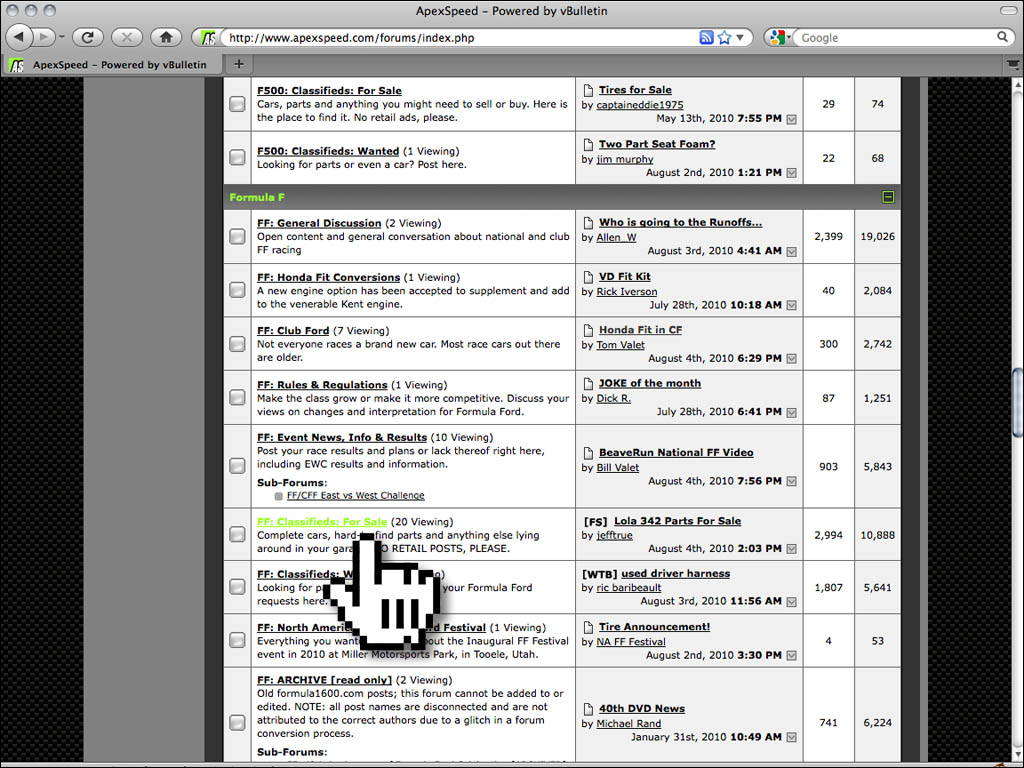Click post icon beside 40th DVD News

588,709
